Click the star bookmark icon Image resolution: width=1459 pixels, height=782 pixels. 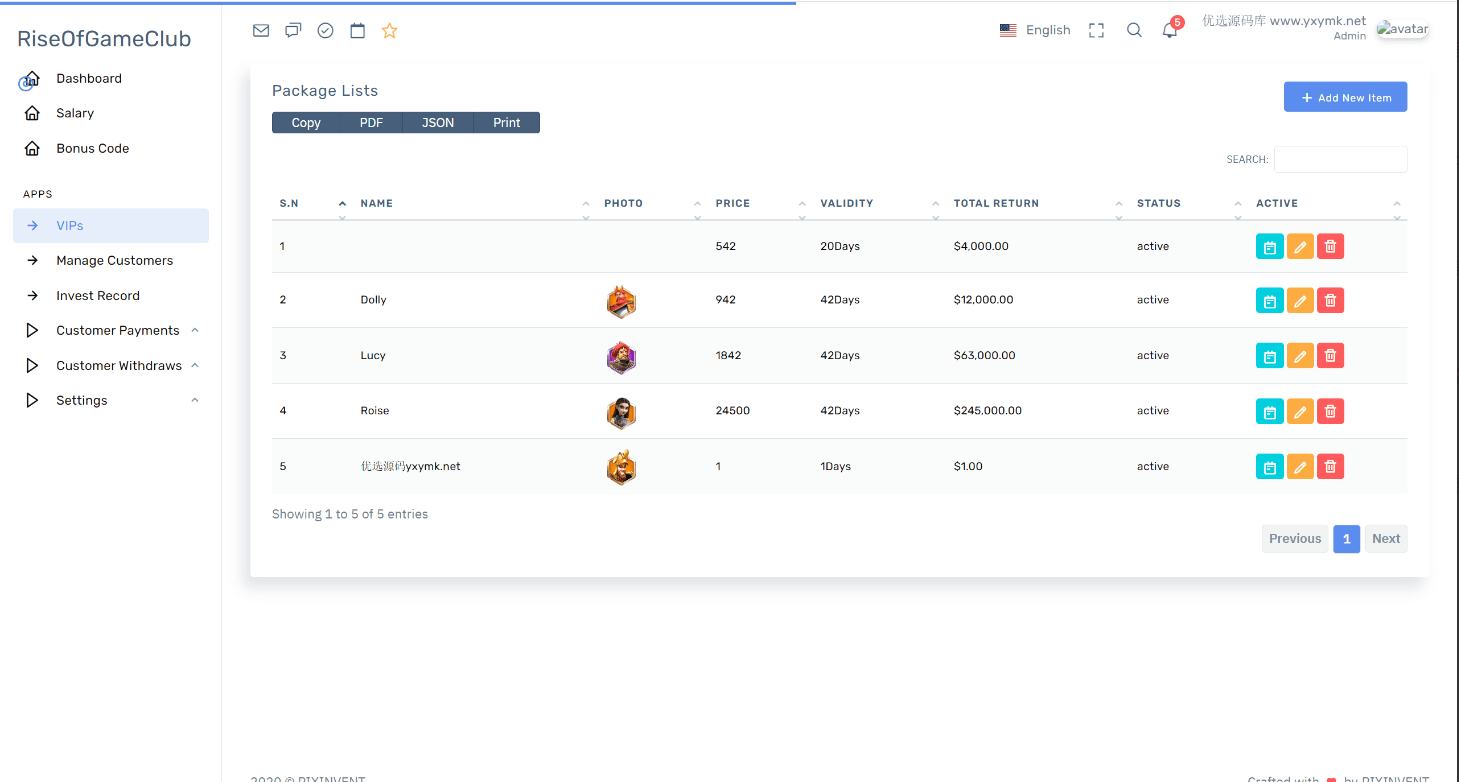[390, 31]
